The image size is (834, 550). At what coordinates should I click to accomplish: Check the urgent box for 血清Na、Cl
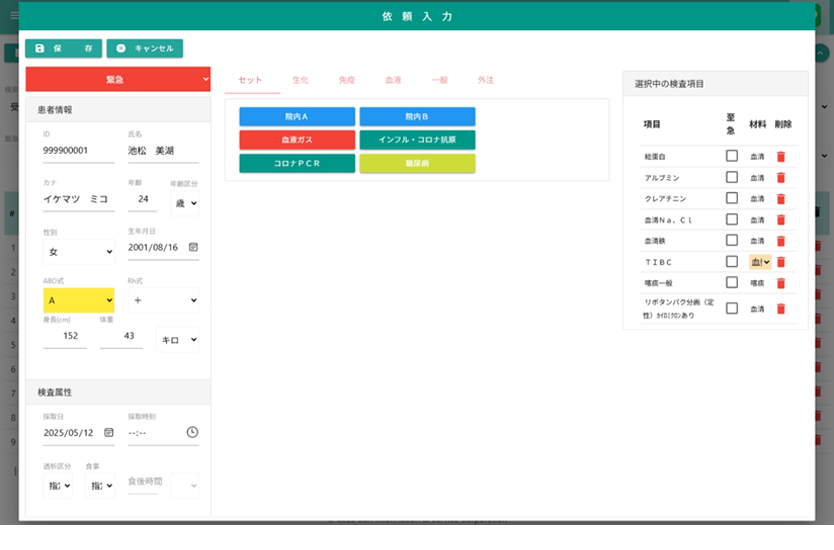pos(732,219)
